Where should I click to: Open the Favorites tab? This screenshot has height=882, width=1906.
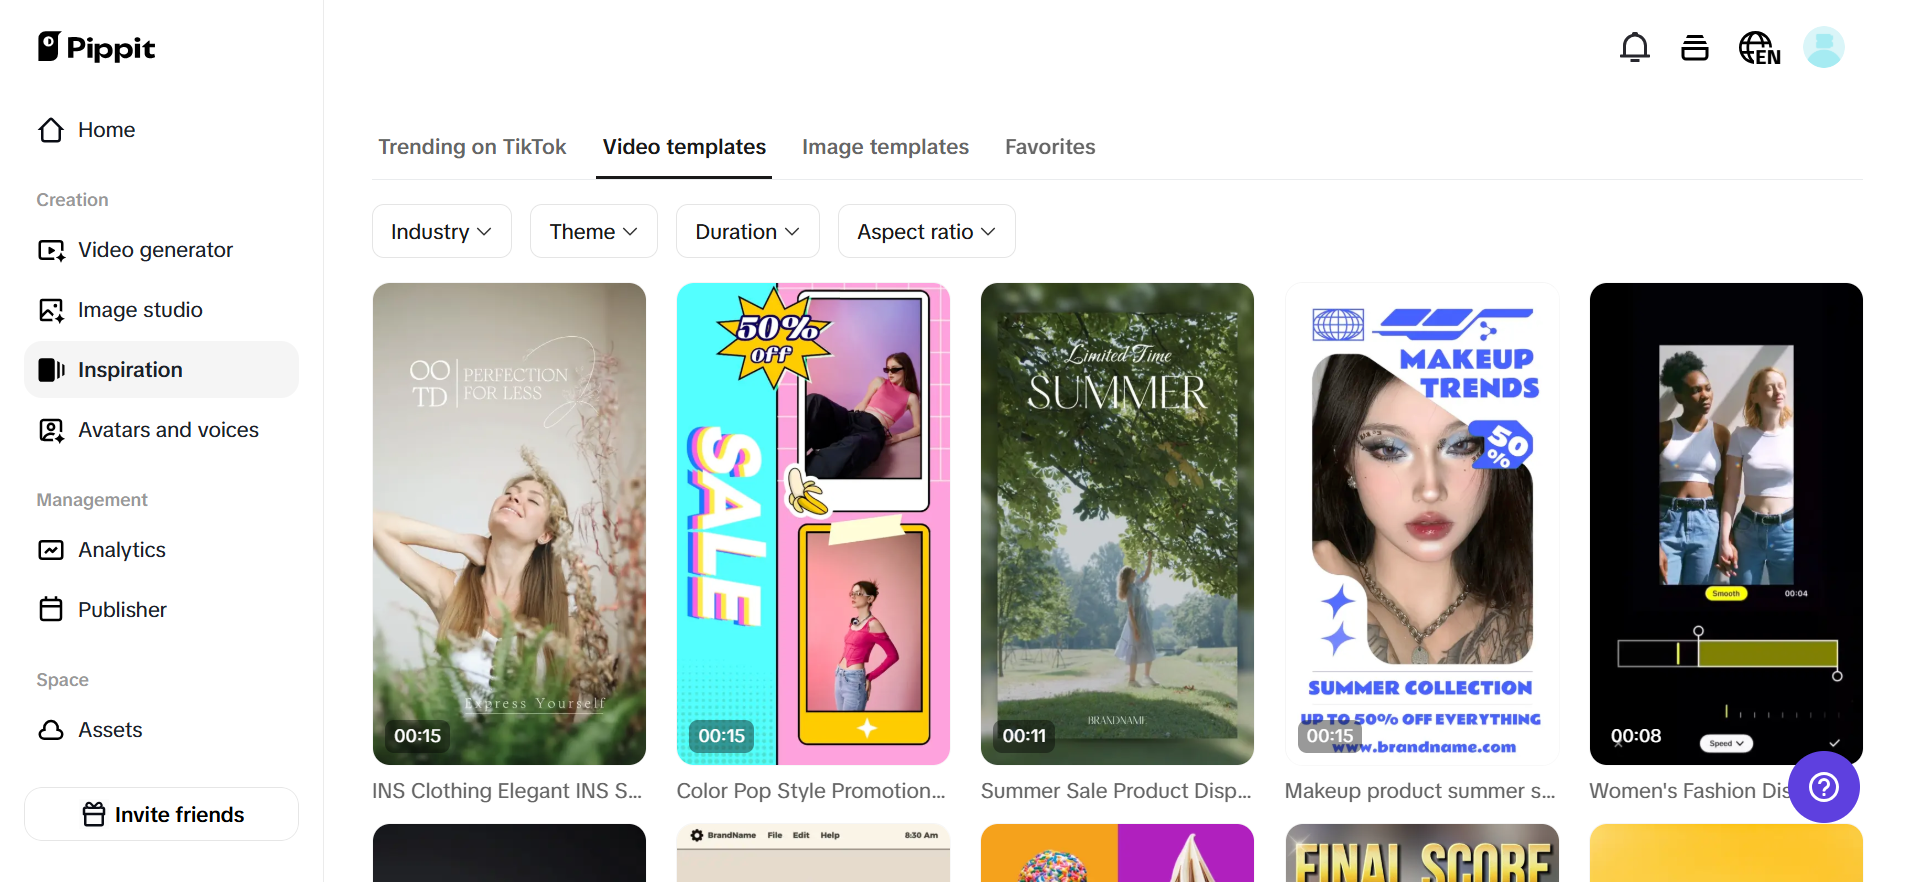click(1050, 147)
